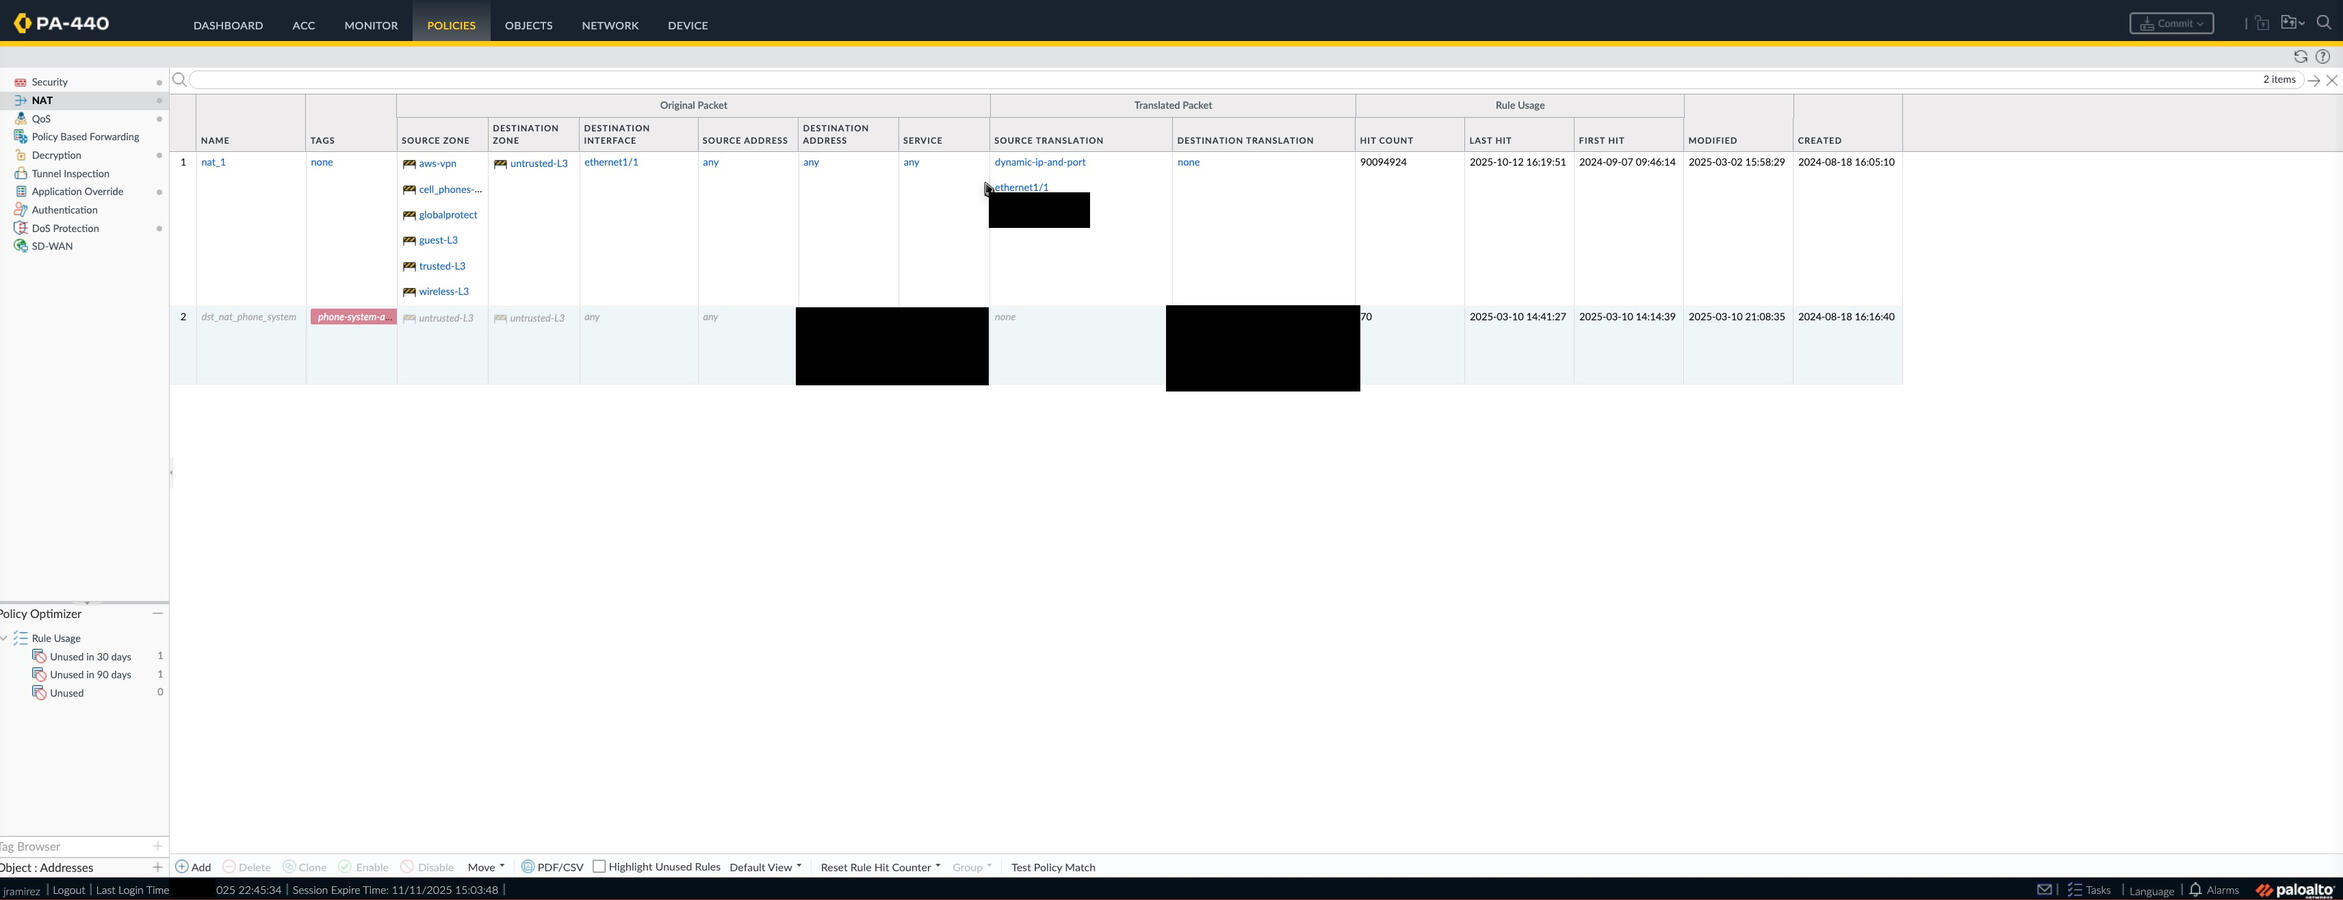Collapse the Rule Usage tree node

5,638
